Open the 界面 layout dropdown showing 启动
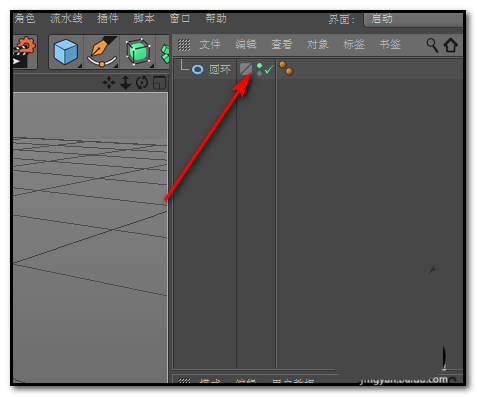 [413, 19]
